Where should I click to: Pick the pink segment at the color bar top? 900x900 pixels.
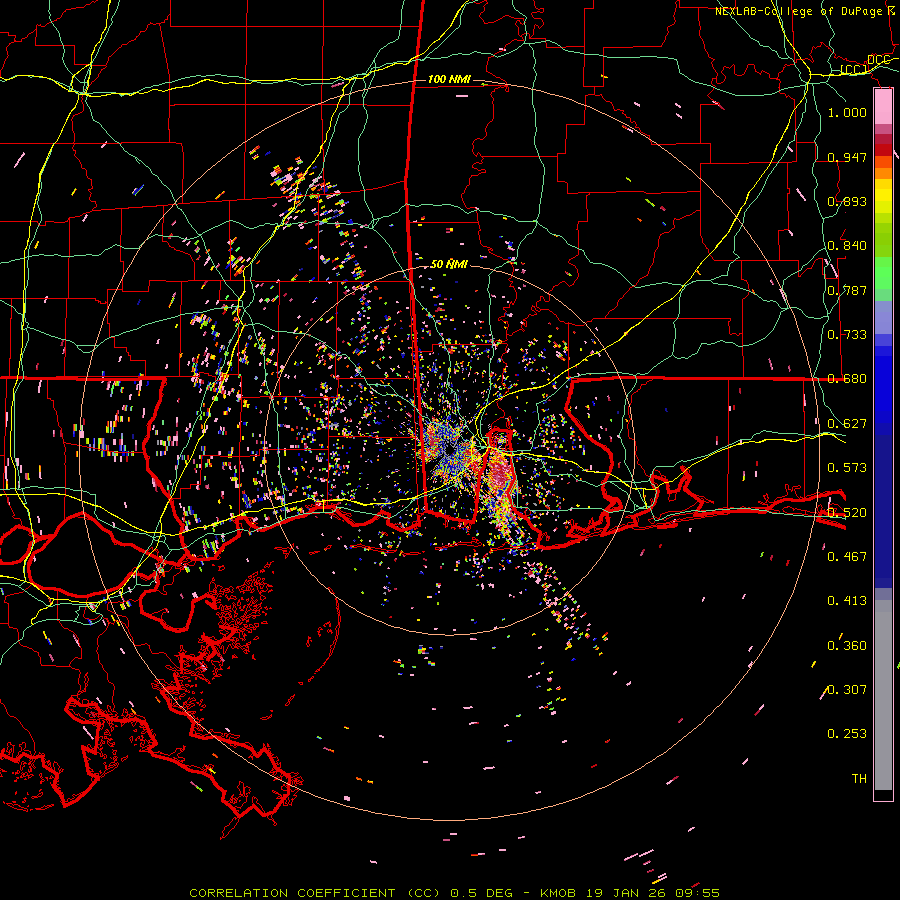tap(883, 107)
